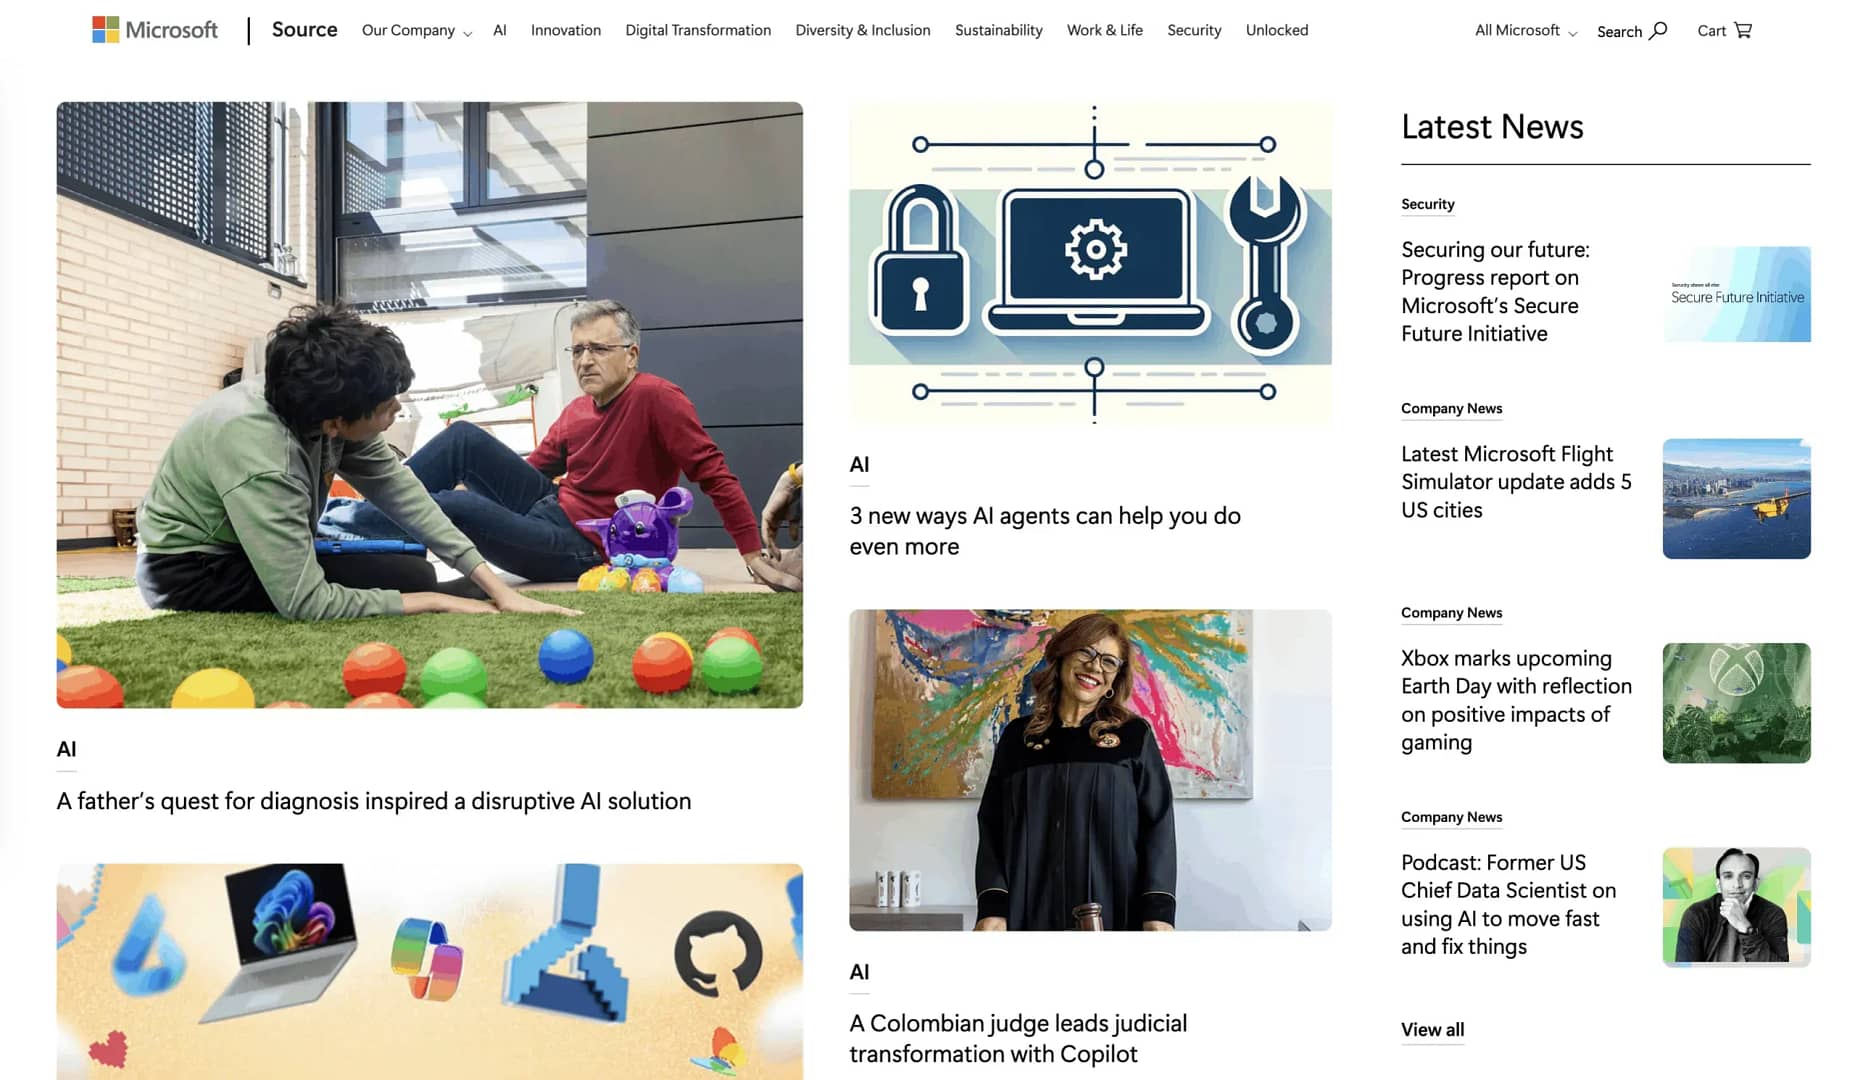Click Company News label above Podcast story
Viewport: 1855px width, 1080px height.
pos(1451,817)
